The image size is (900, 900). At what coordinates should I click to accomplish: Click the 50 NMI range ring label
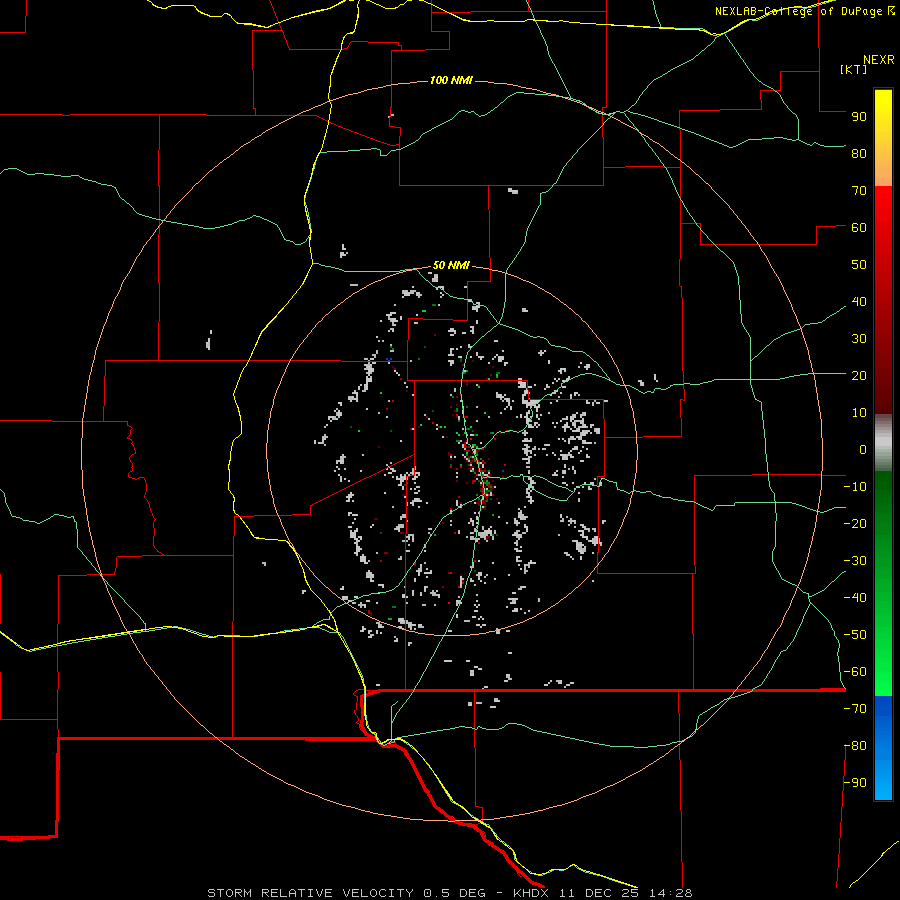tap(451, 265)
